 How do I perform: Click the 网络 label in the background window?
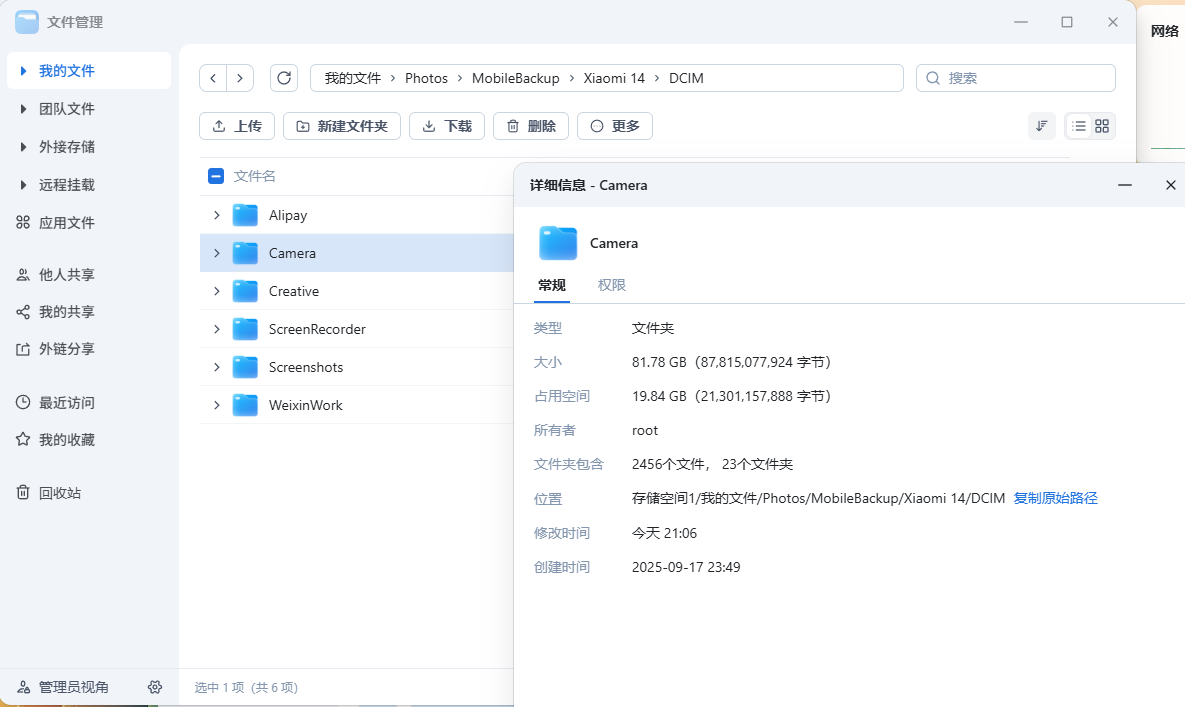pyautogui.click(x=1165, y=31)
